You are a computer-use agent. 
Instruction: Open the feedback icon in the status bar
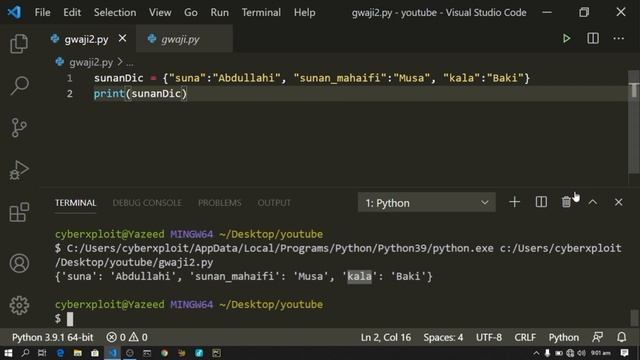point(597,338)
